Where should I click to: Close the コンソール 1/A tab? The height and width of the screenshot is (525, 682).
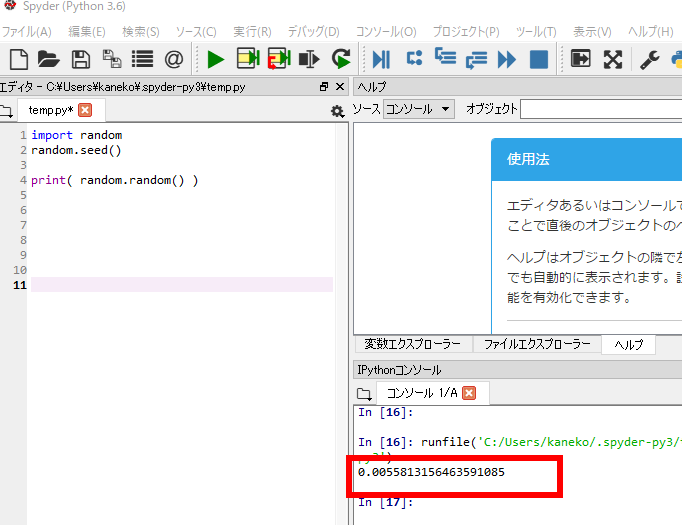click(x=469, y=393)
